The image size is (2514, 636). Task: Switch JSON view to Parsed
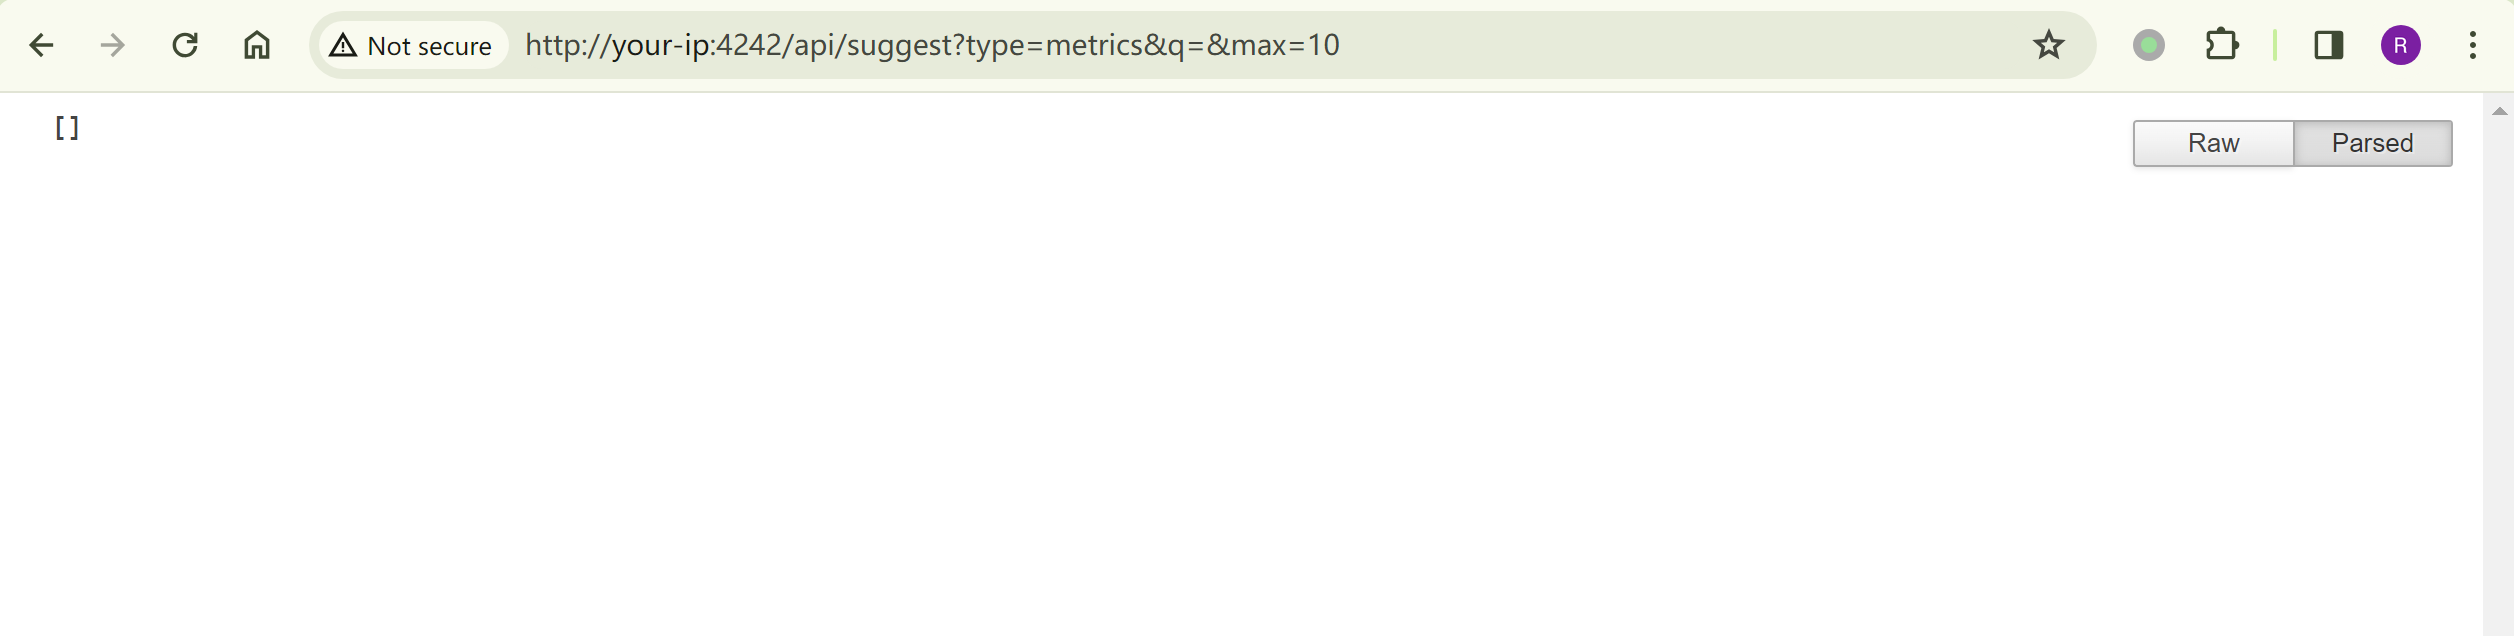pos(2372,143)
